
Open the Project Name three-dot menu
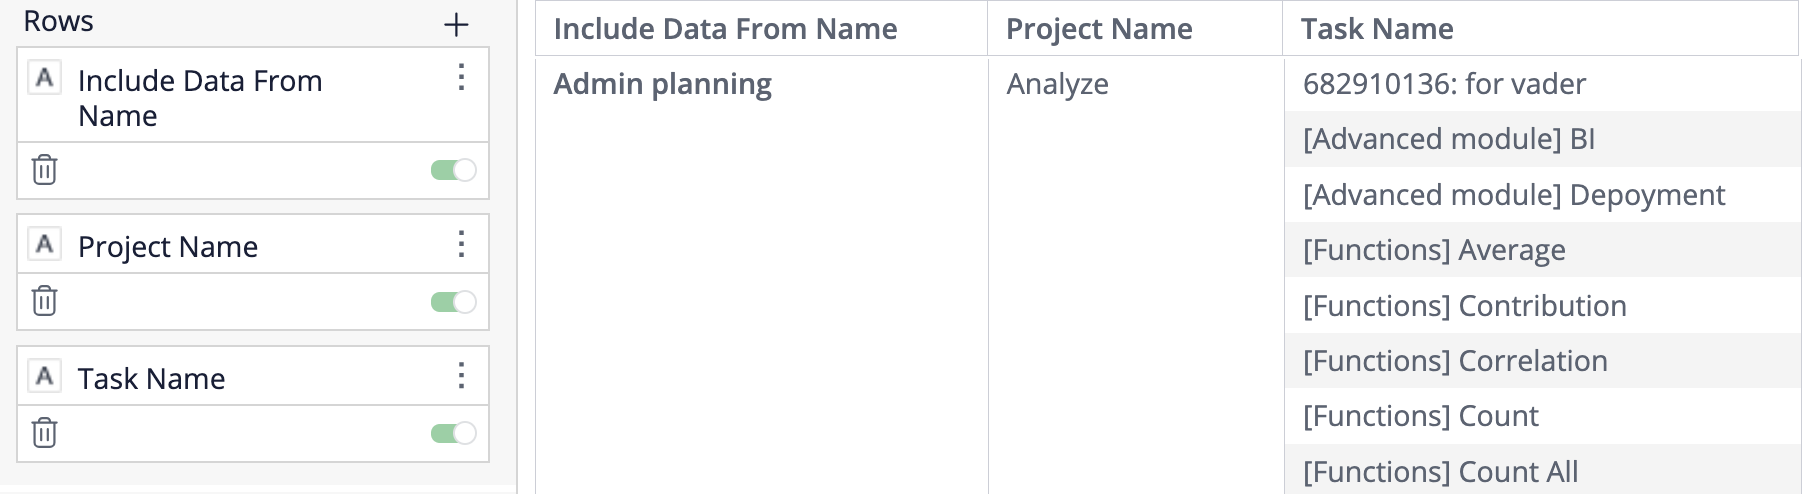[461, 245]
